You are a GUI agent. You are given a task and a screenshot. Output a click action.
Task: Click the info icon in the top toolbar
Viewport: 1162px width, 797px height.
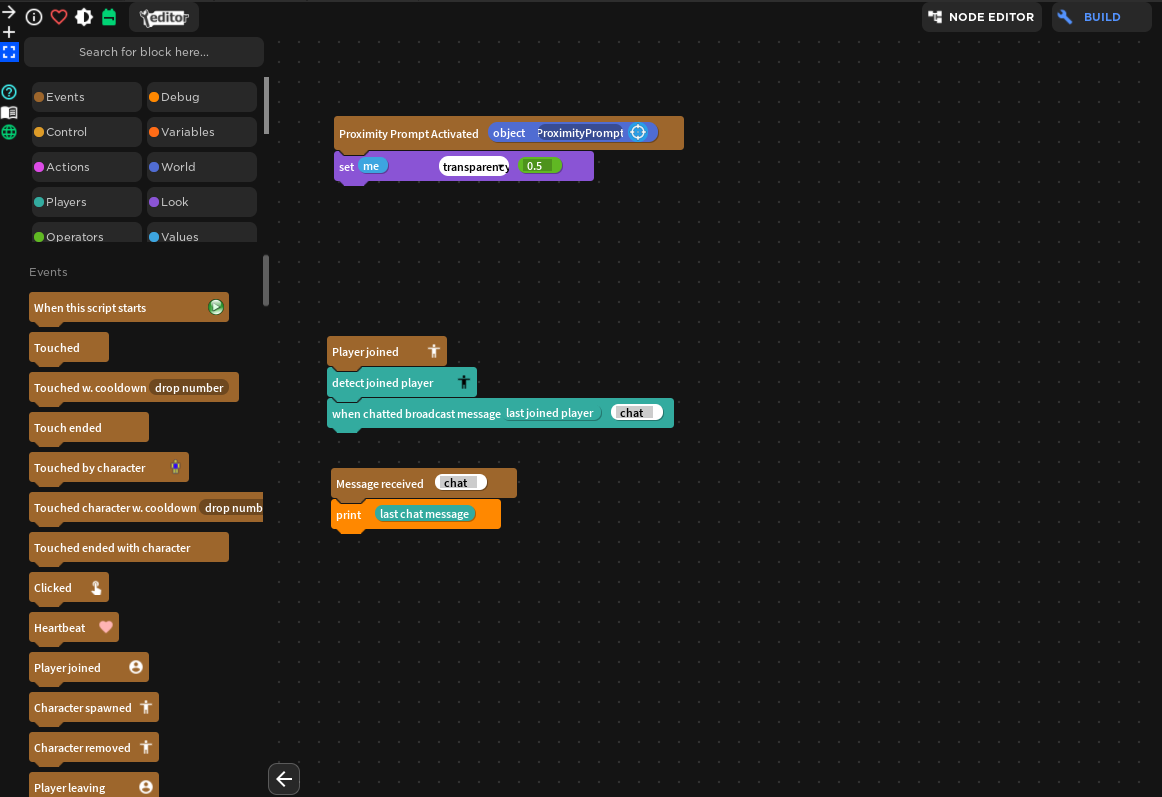click(34, 17)
